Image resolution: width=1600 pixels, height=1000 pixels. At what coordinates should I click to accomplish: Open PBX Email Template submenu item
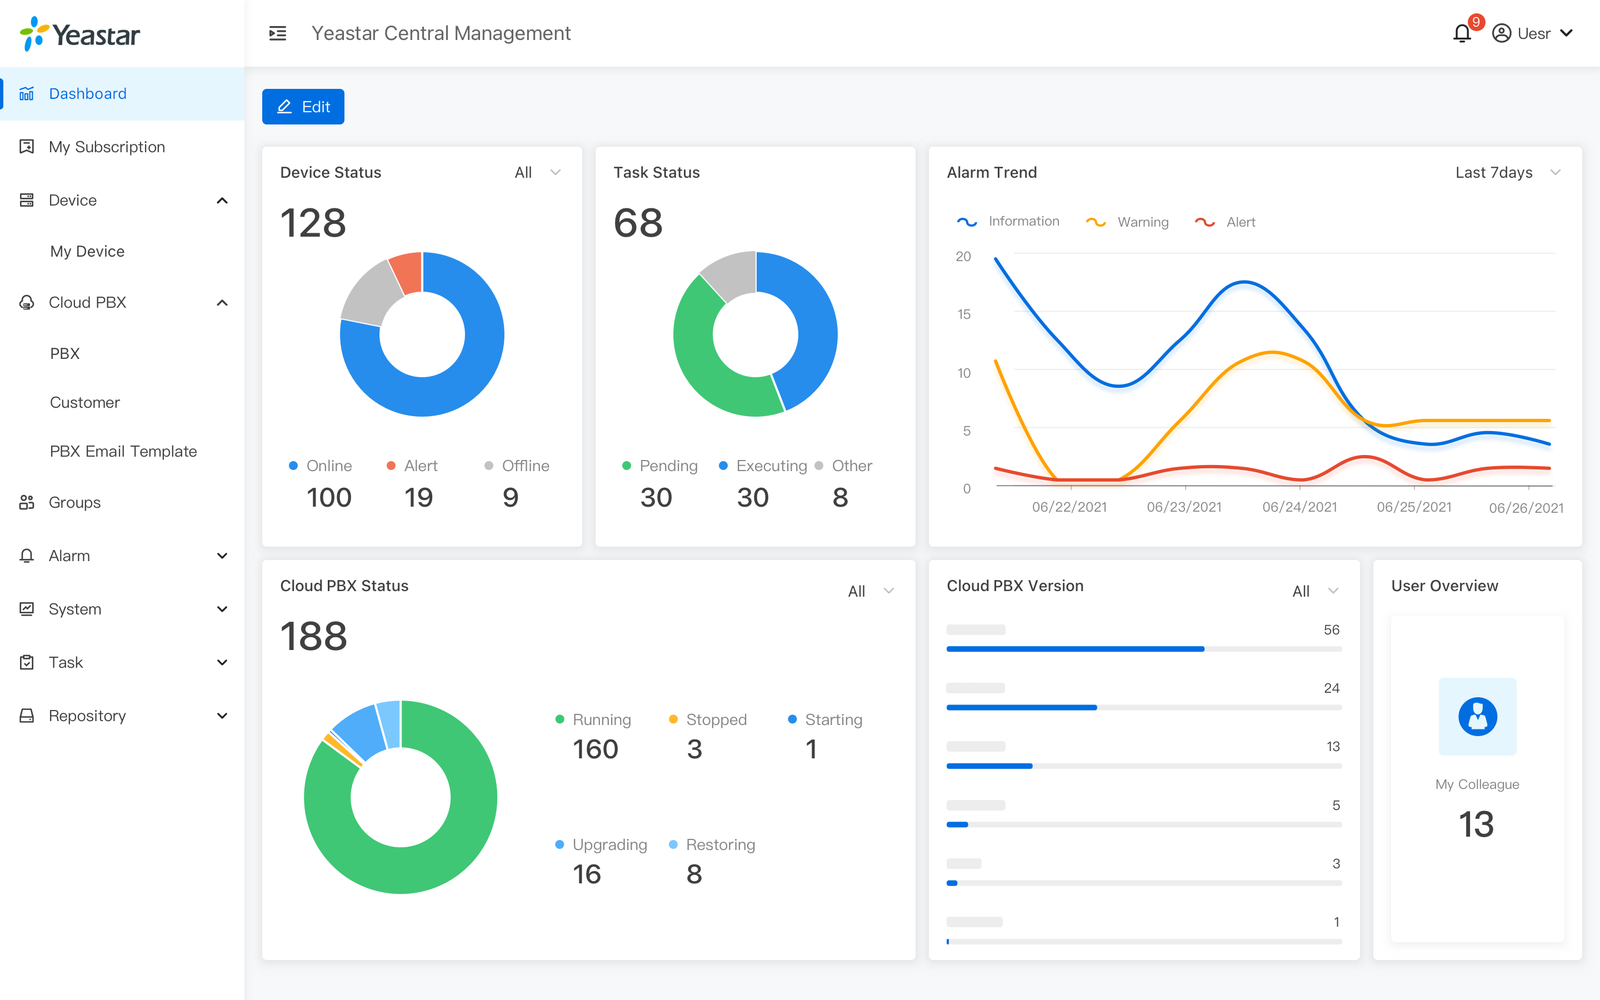(122, 451)
